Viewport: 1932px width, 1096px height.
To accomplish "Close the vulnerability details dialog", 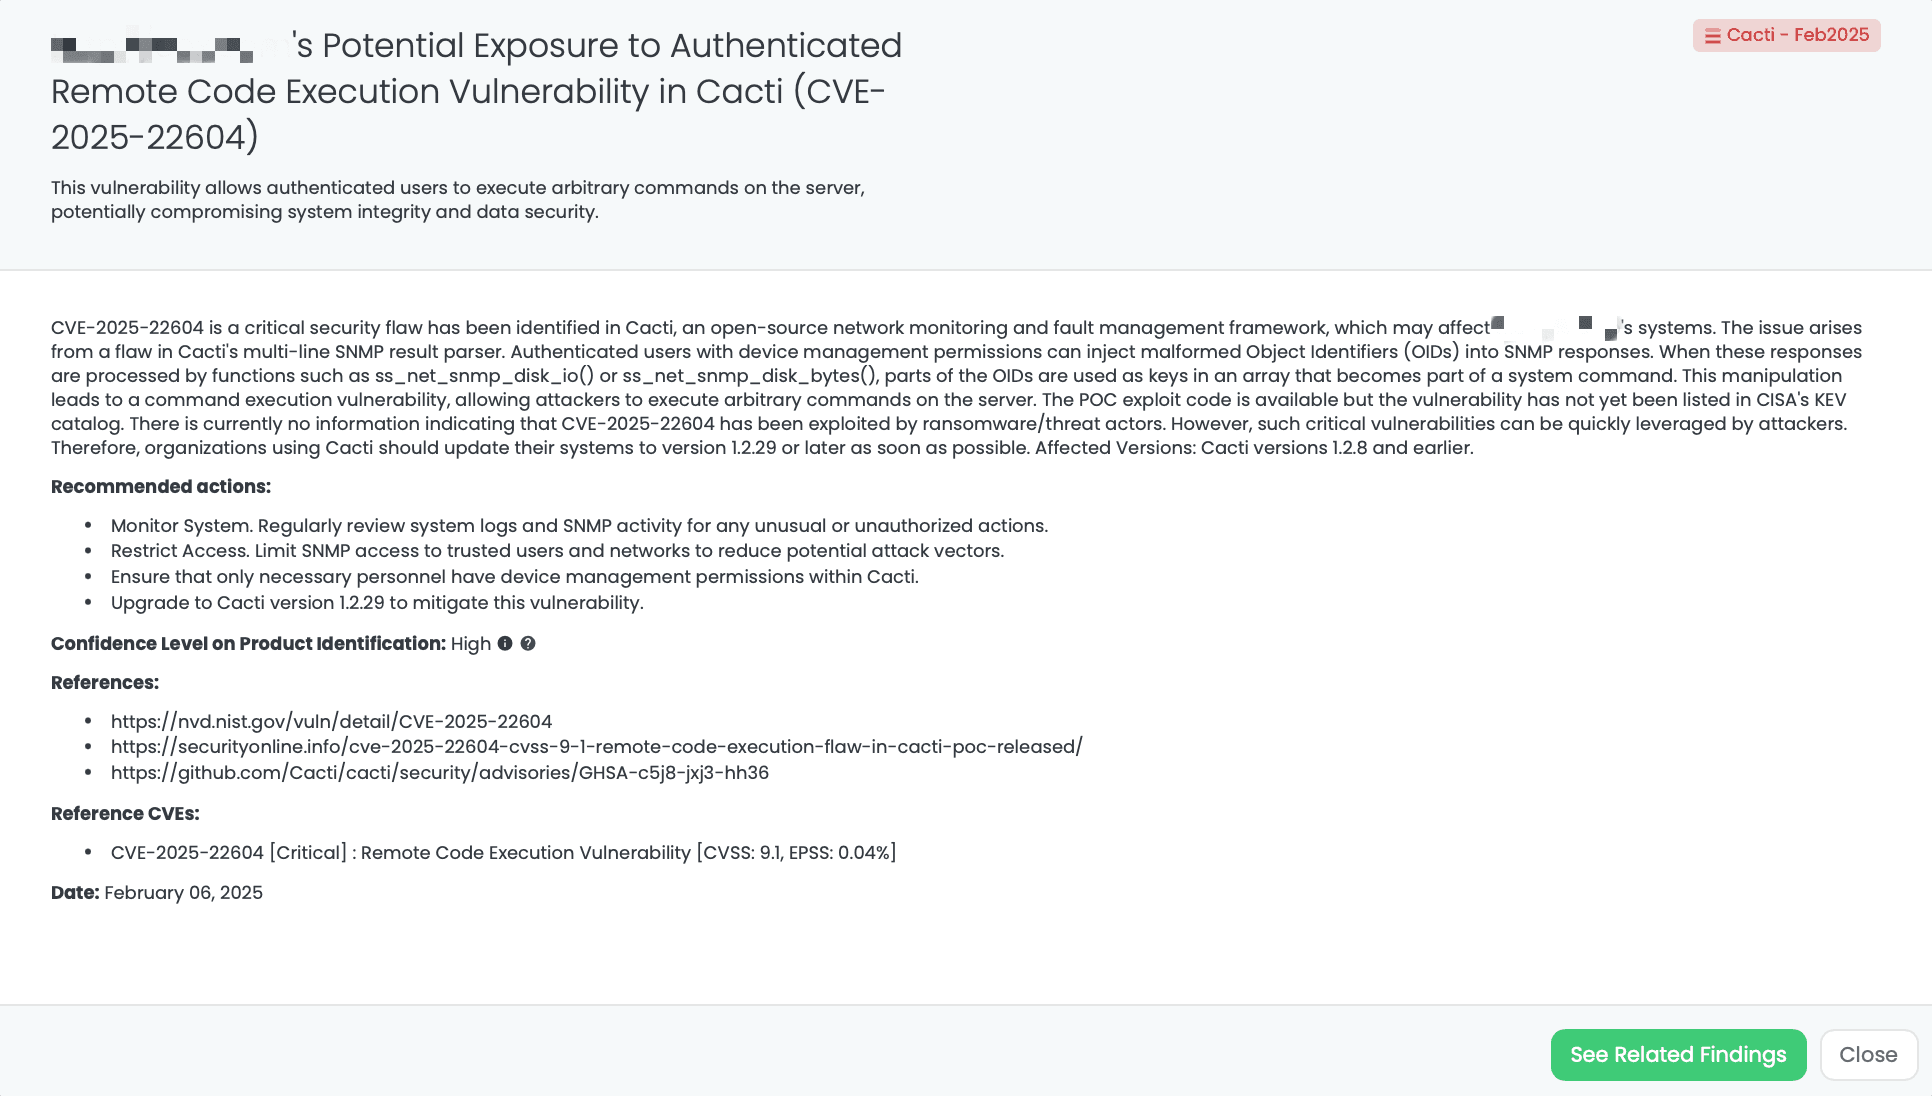I will pos(1867,1055).
